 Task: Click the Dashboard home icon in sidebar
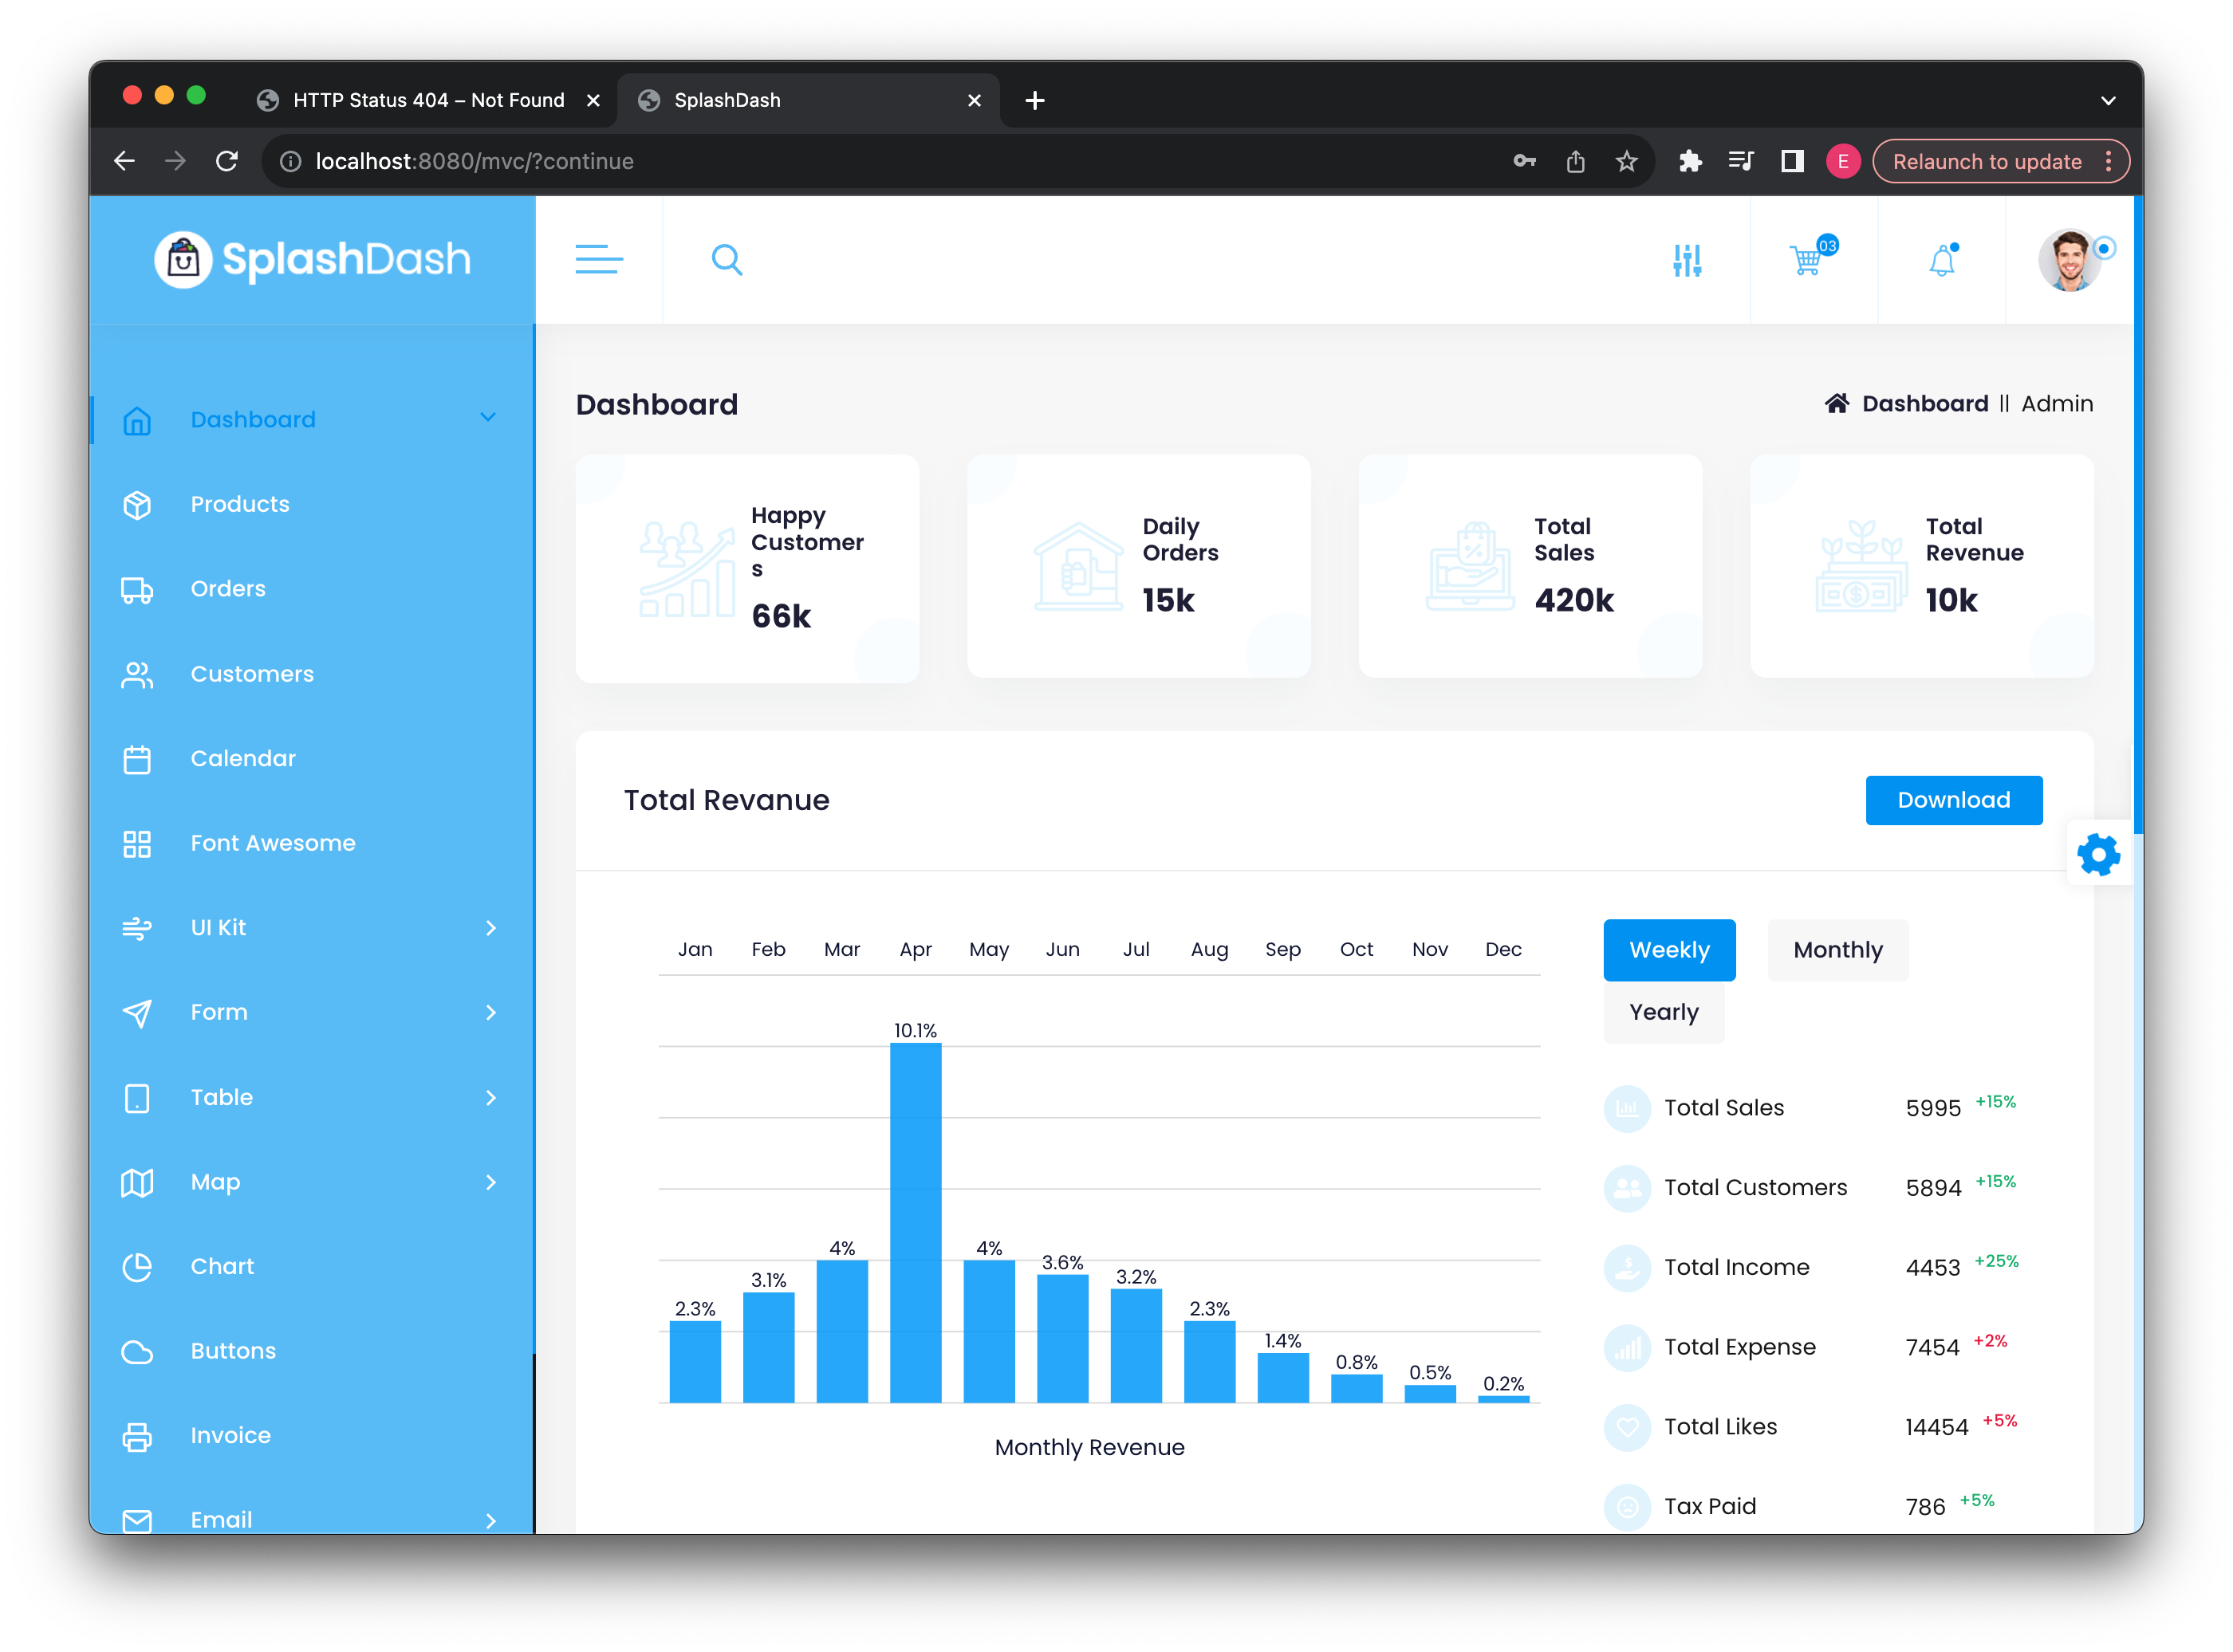pos(137,419)
